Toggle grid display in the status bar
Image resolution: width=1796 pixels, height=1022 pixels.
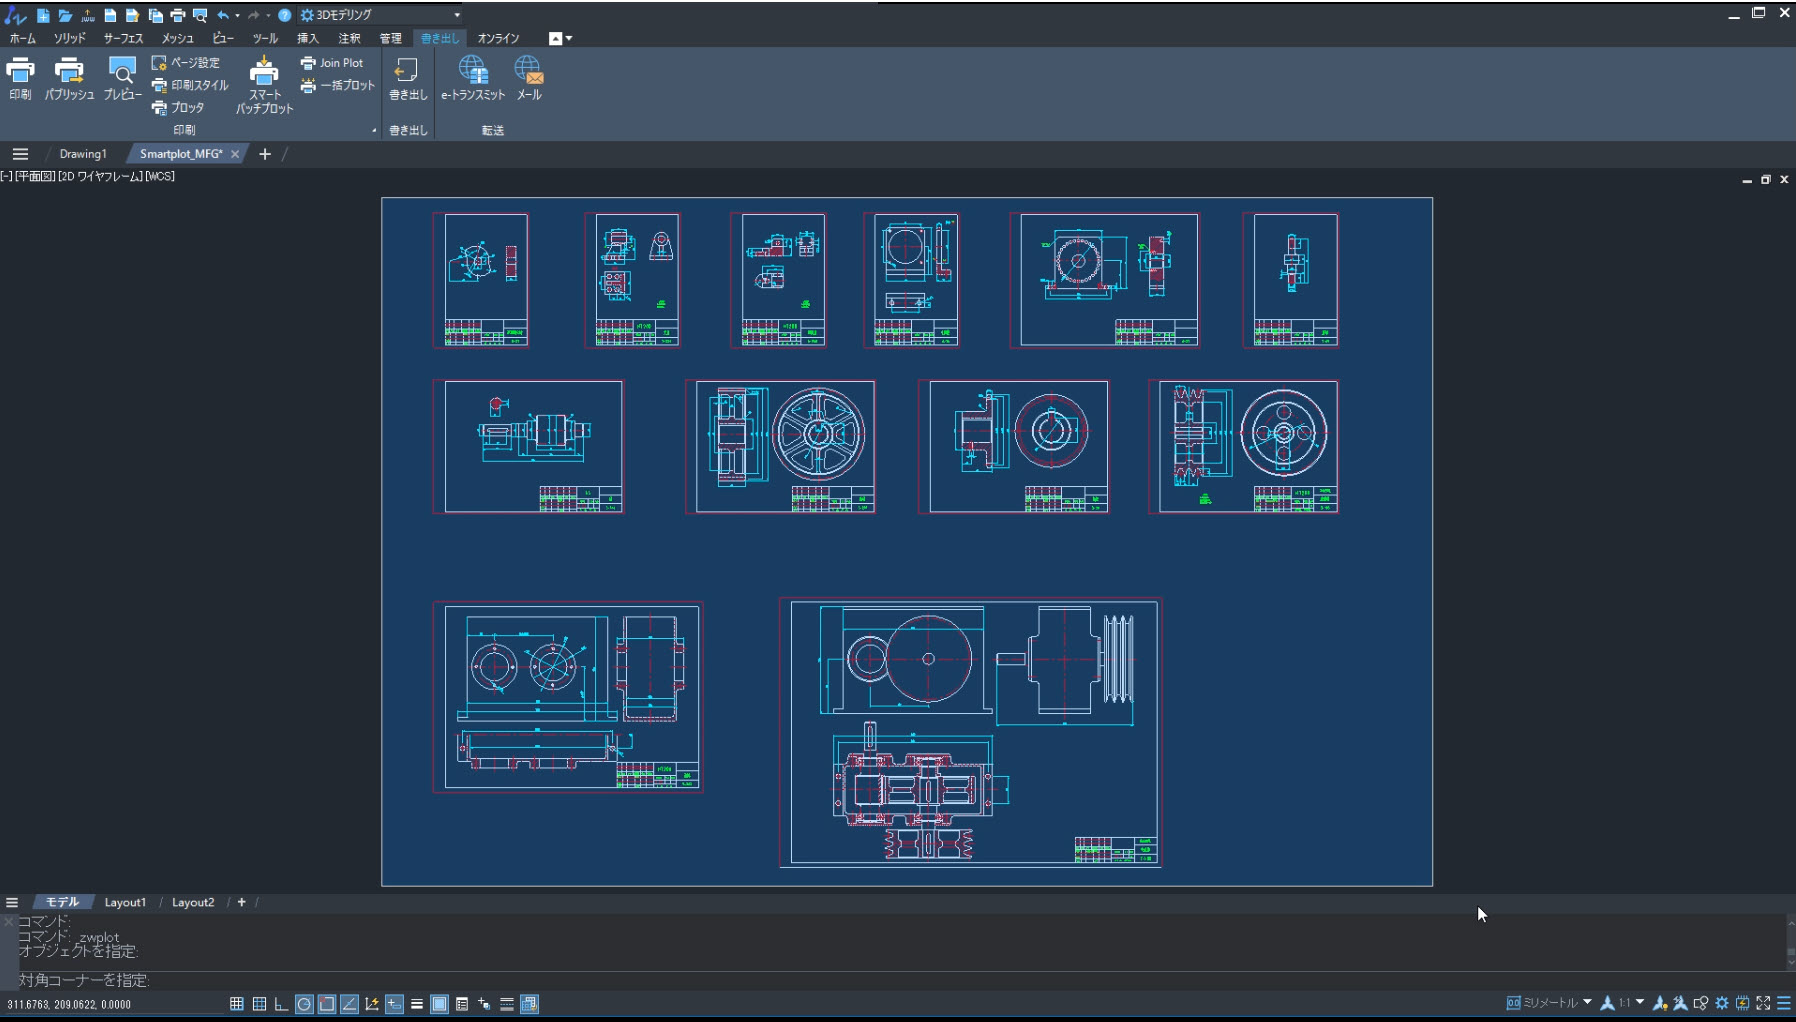pyautogui.click(x=259, y=1003)
